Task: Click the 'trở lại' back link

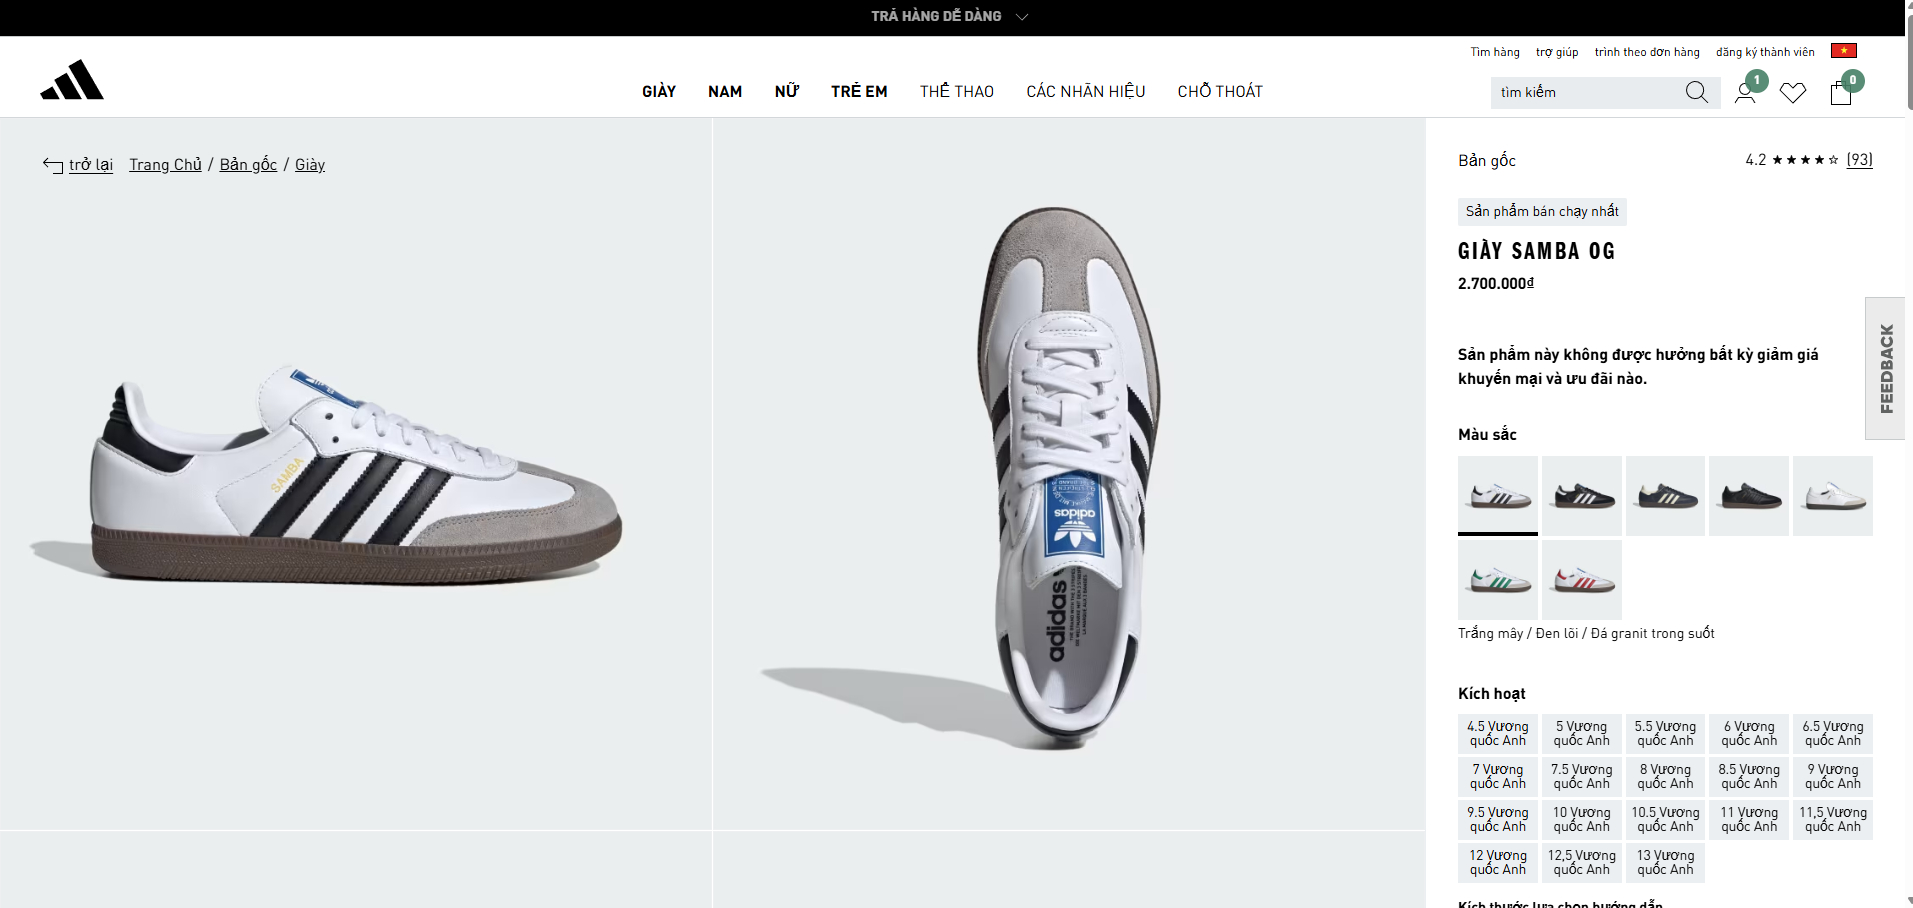Action: (x=91, y=165)
